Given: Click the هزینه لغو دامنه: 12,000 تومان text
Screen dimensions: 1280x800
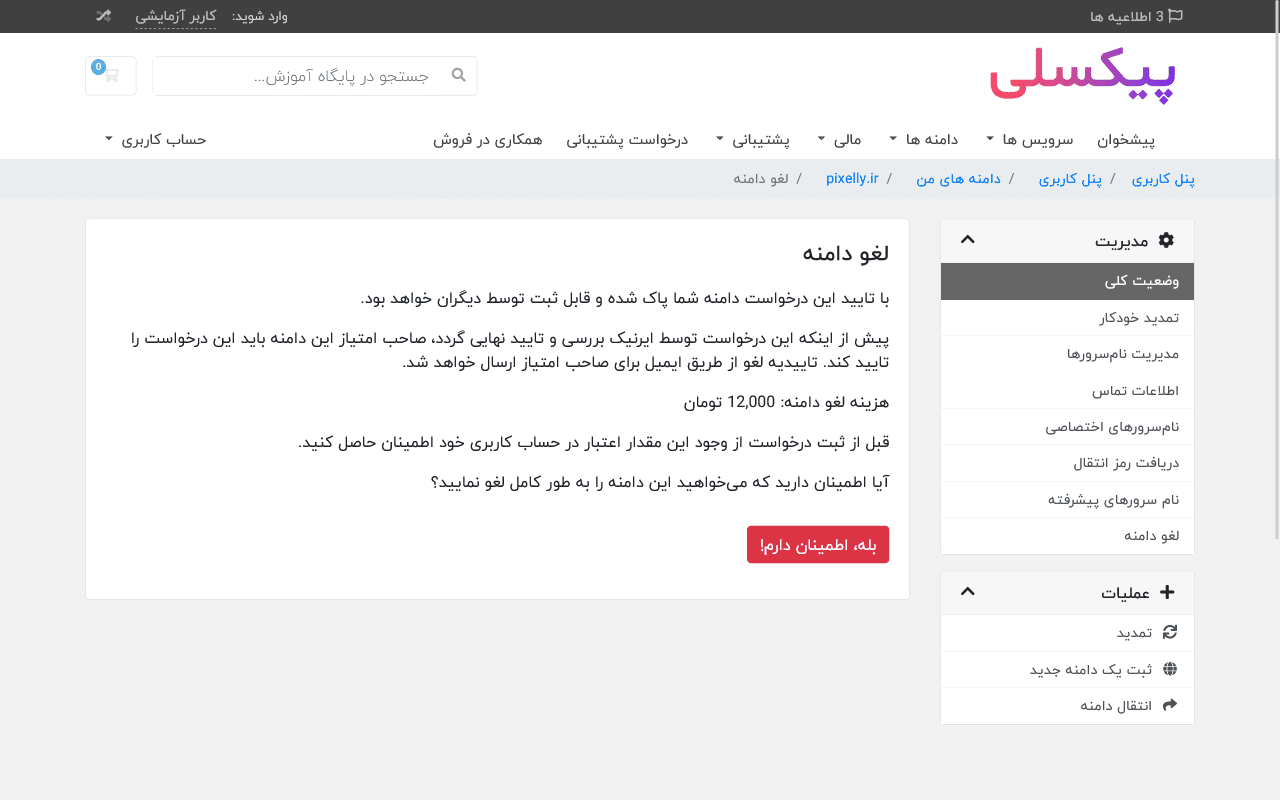Looking at the screenshot, I should click(x=786, y=403).
